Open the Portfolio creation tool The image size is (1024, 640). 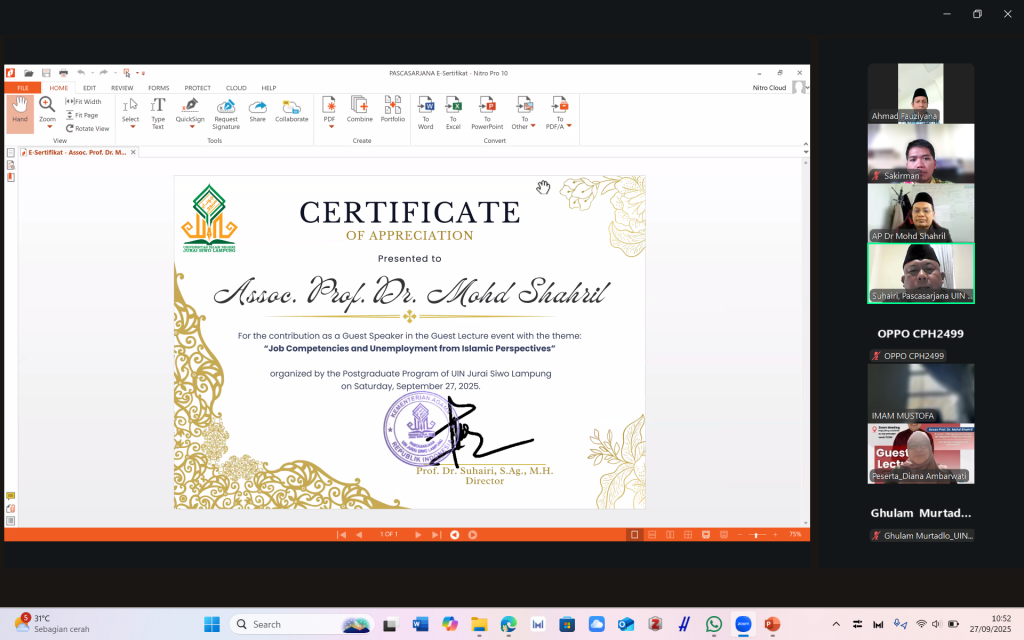(393, 111)
